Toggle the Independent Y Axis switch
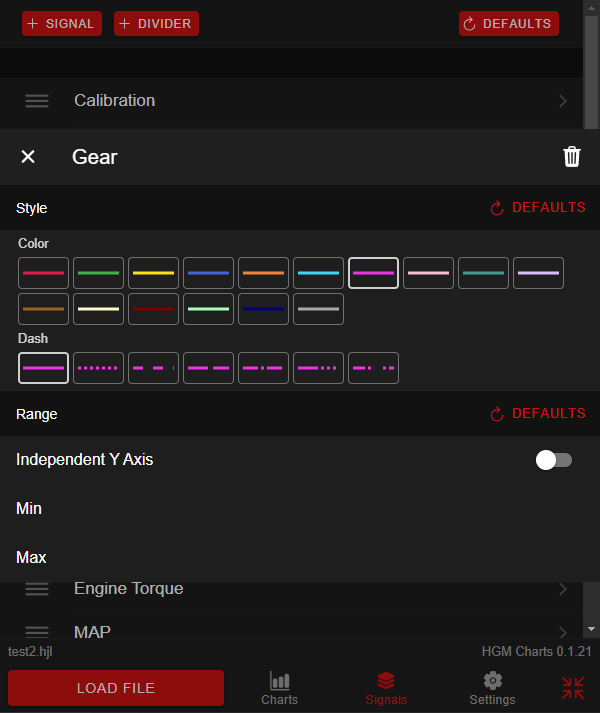 point(554,460)
